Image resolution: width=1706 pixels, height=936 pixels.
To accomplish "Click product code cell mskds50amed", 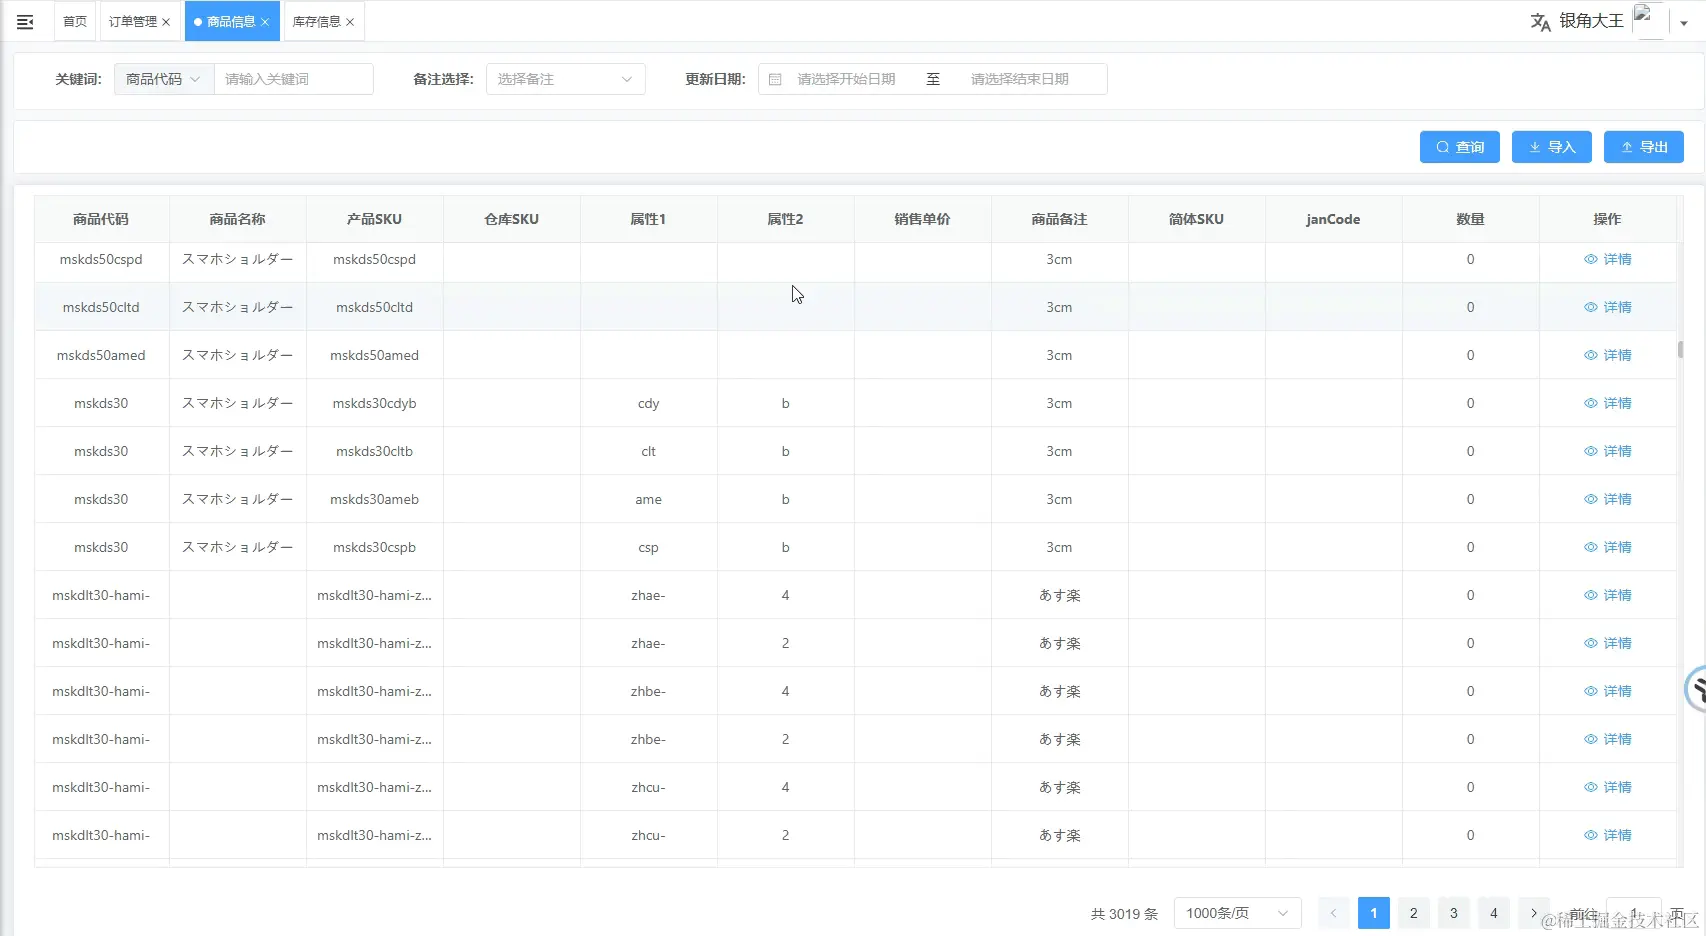I will click(101, 355).
